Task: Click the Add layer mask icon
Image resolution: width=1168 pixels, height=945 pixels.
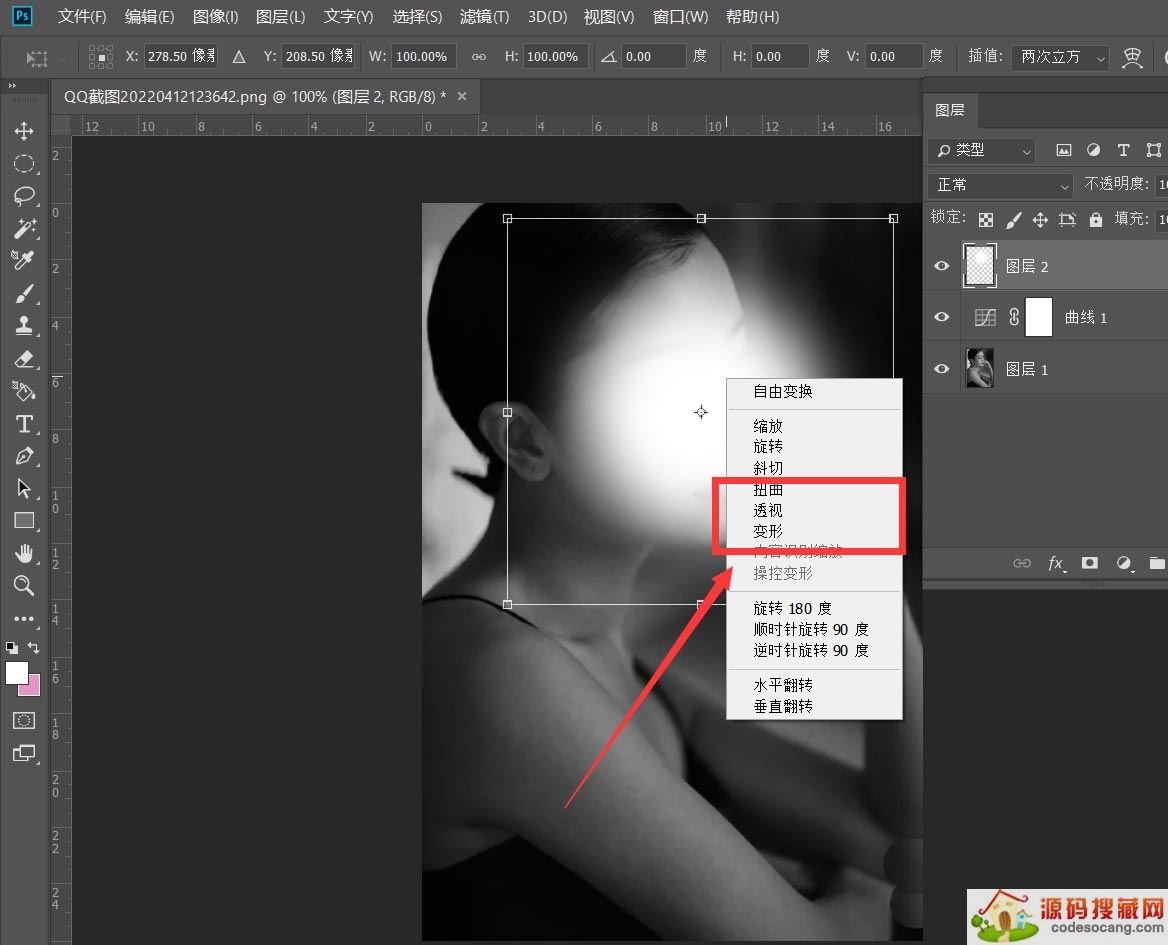Action: pos(1090,563)
